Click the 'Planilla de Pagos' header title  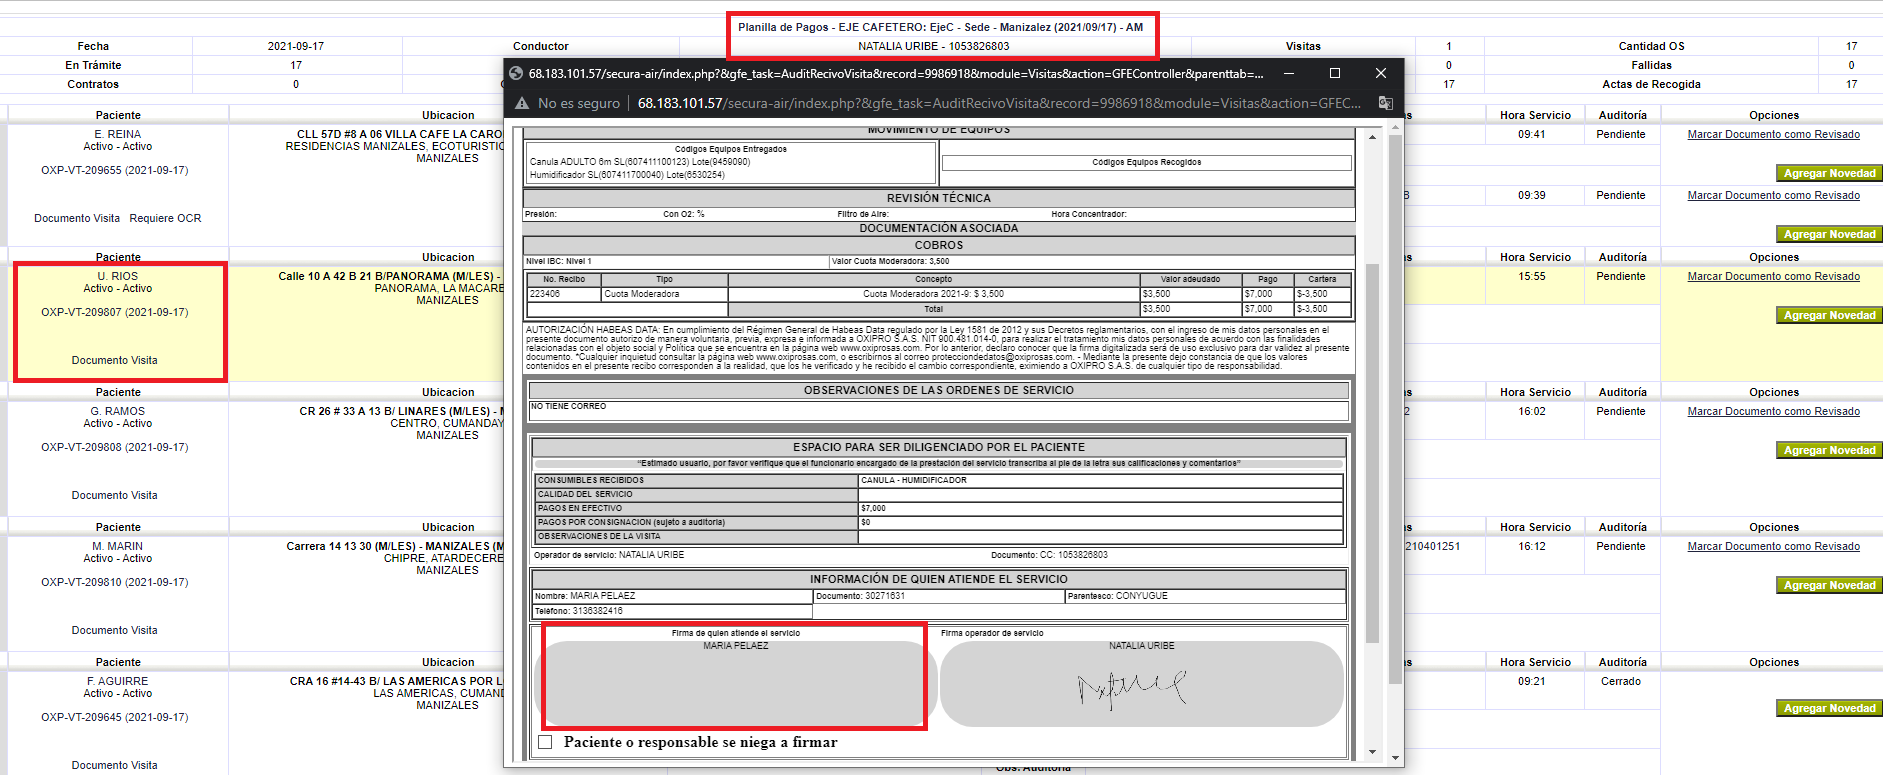click(x=940, y=27)
